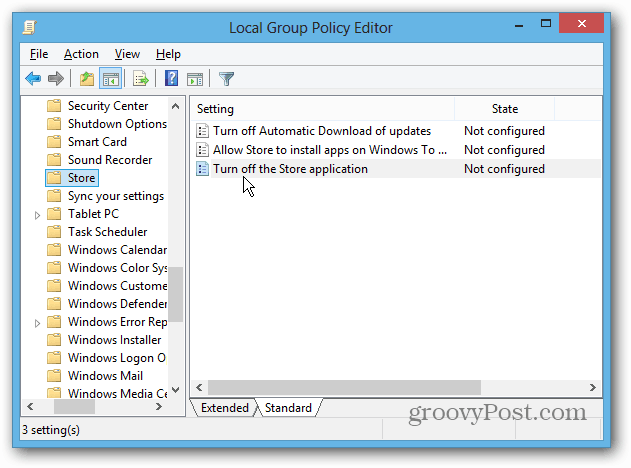Select the Windows Error Reporting tree item

tap(117, 322)
